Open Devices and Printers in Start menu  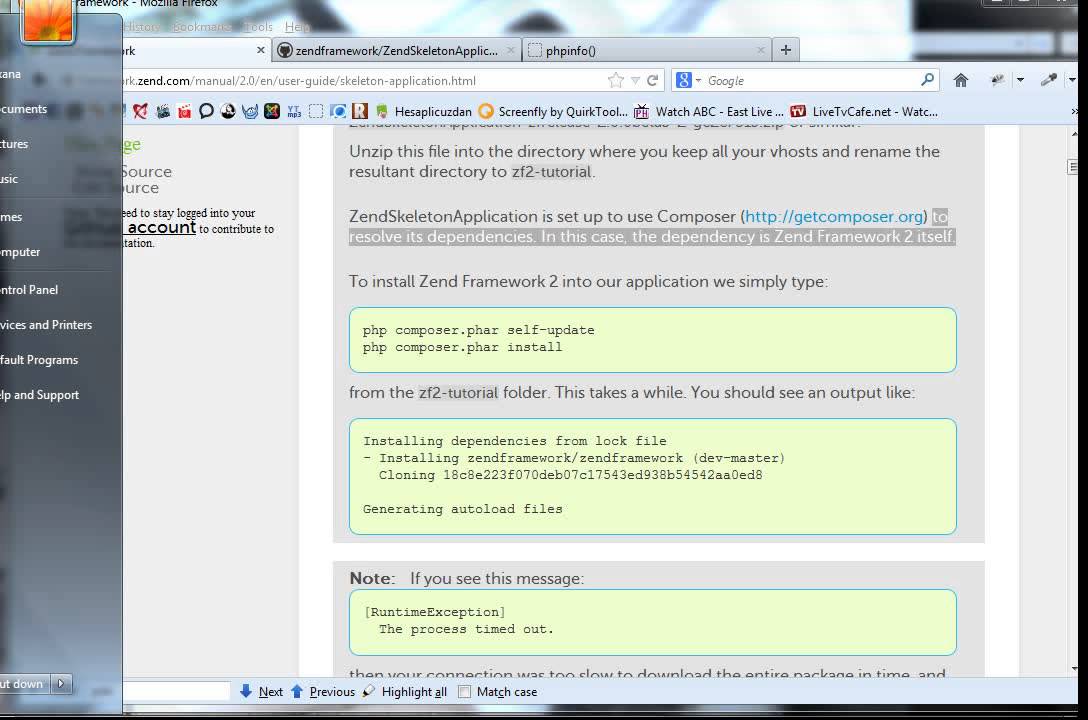pyautogui.click(x=46, y=325)
